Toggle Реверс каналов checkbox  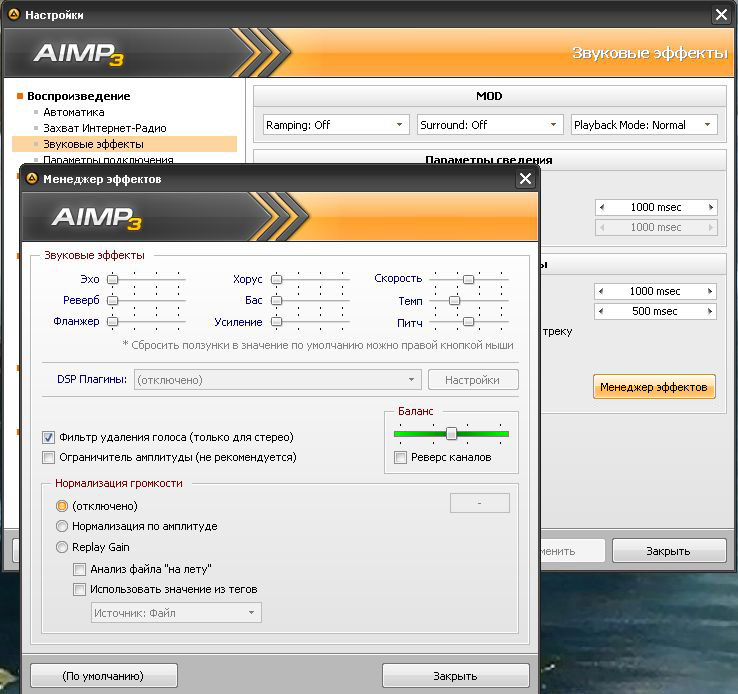(x=400, y=457)
